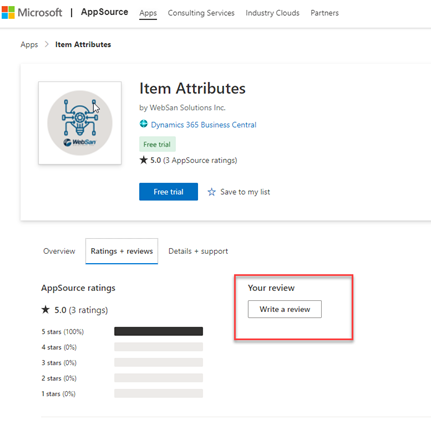Click the Save to my list text
This screenshot has height=436, width=431.
pos(245,192)
